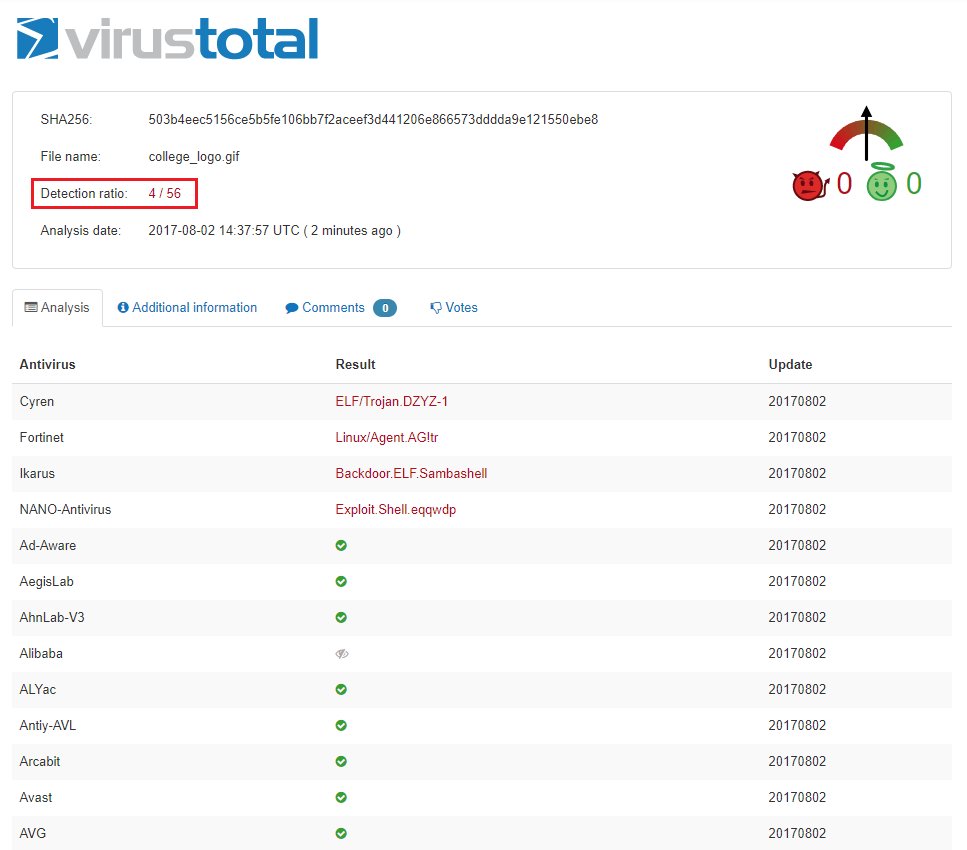Click the ALYac clean checkmark icon
Image resolution: width=967 pixels, height=850 pixels.
pos(341,690)
